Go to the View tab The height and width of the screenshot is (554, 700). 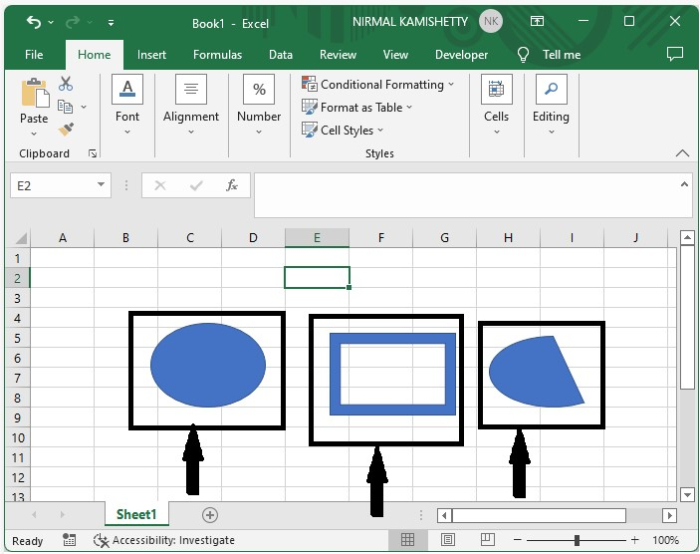pos(396,54)
